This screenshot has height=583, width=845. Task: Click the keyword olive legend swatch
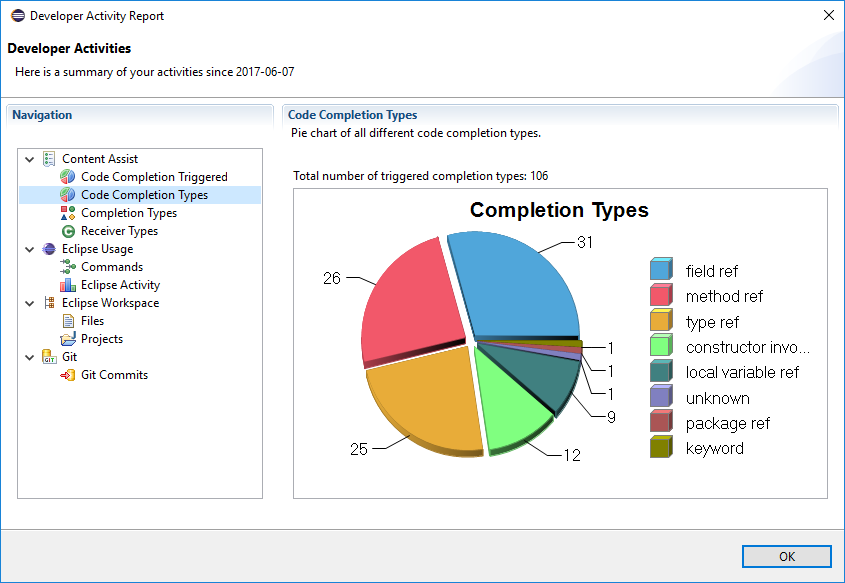pyautogui.click(x=661, y=446)
